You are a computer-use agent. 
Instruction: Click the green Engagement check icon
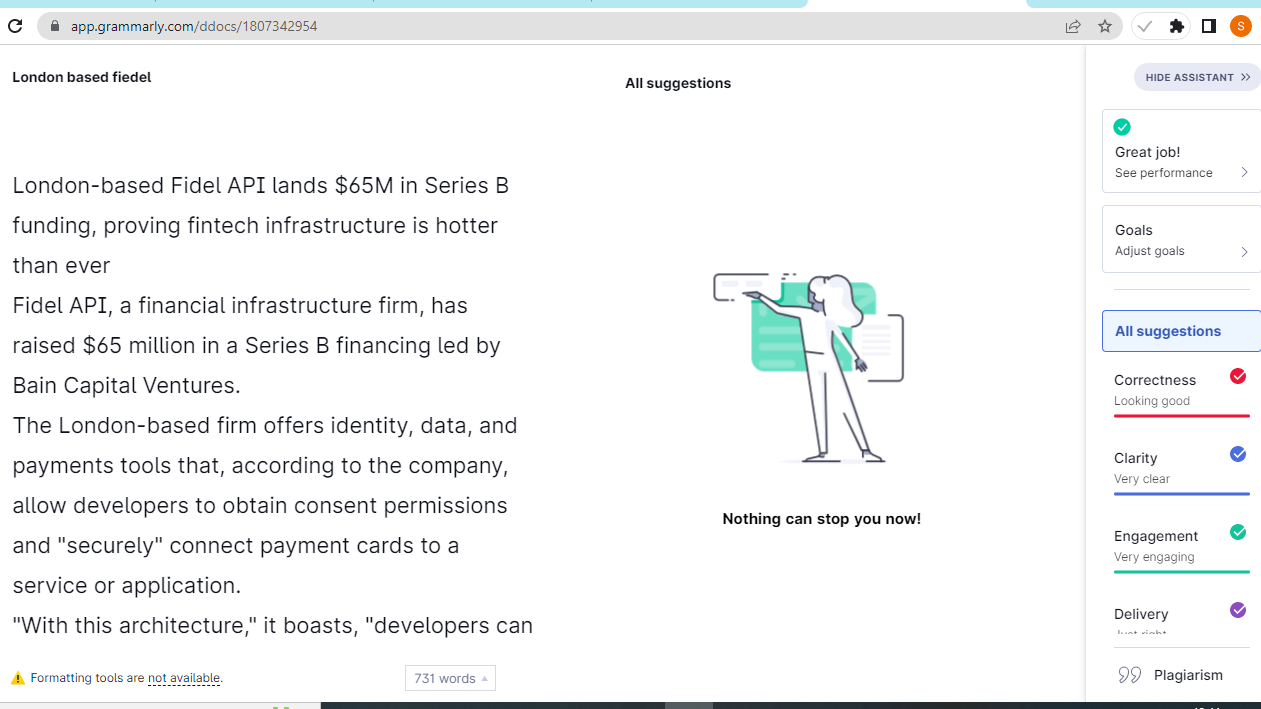pyautogui.click(x=1238, y=532)
